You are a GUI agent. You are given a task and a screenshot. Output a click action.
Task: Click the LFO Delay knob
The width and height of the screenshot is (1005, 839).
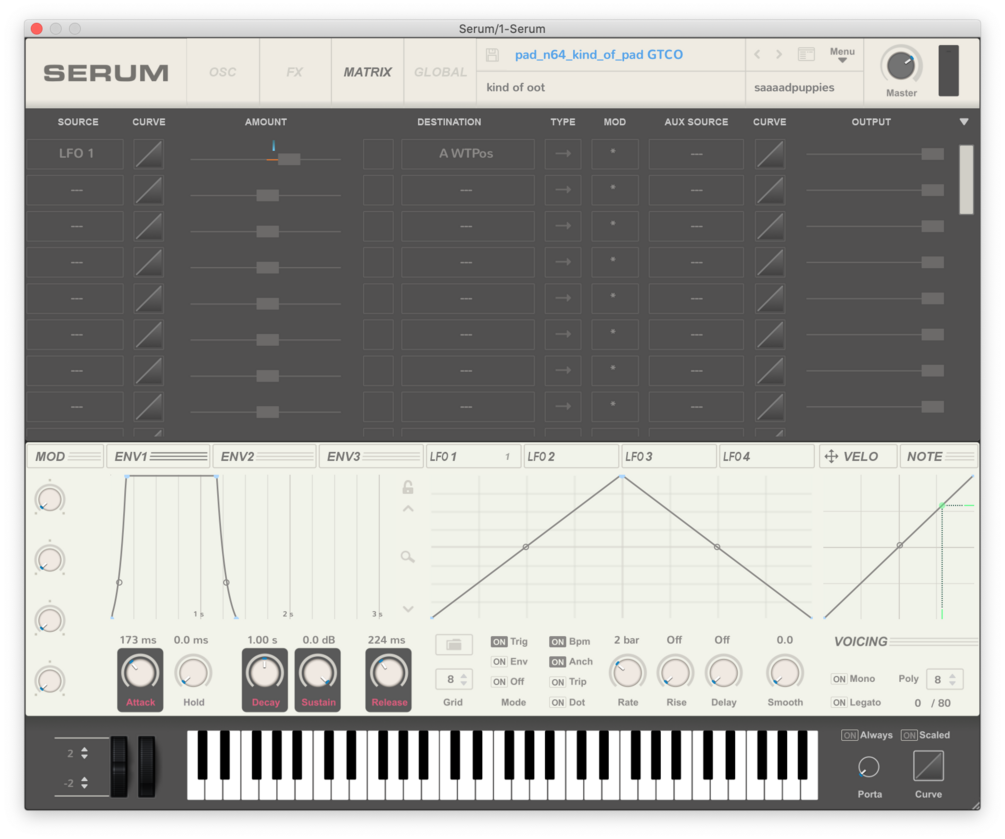pyautogui.click(x=723, y=672)
